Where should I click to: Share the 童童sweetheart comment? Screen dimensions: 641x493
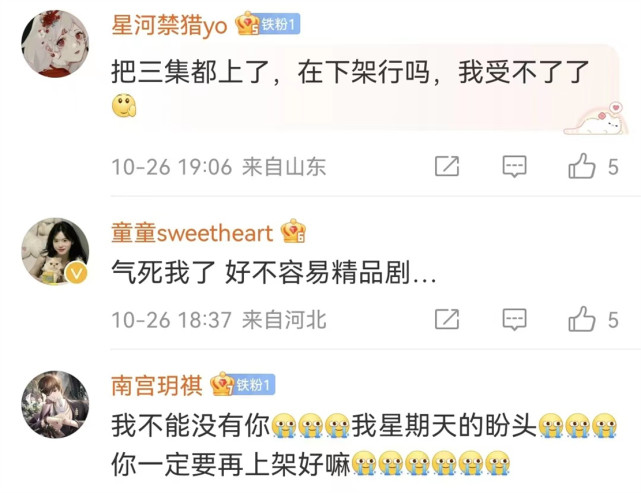pos(447,319)
